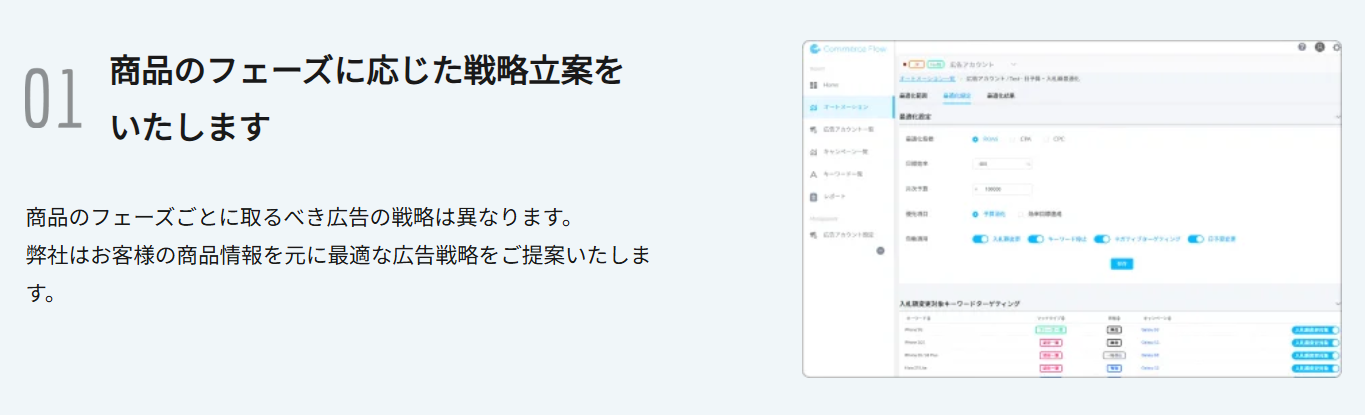Open the user account icon at top right
The width and height of the screenshot is (1365, 415).
click(1319, 47)
